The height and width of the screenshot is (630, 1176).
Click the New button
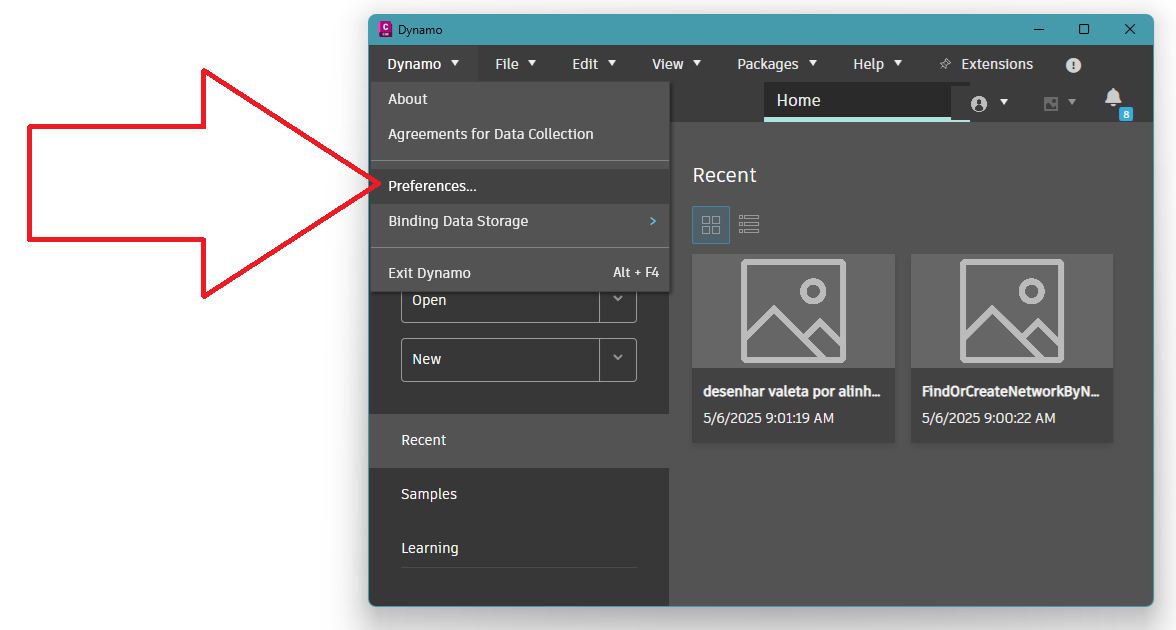pyautogui.click(x=500, y=360)
